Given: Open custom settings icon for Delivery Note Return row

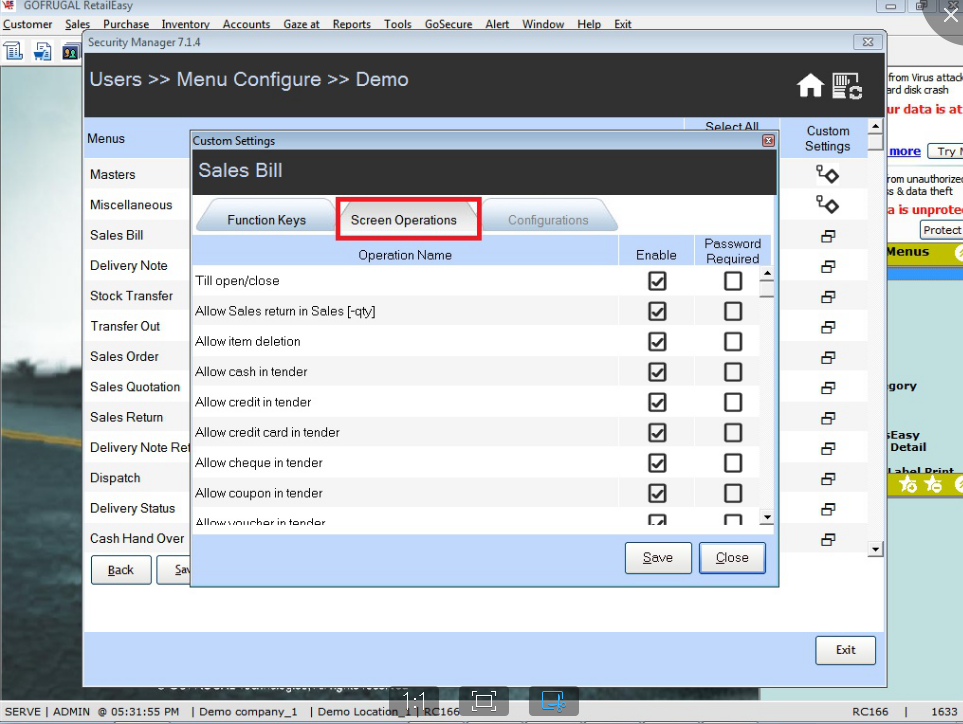Looking at the screenshot, I should (x=828, y=448).
